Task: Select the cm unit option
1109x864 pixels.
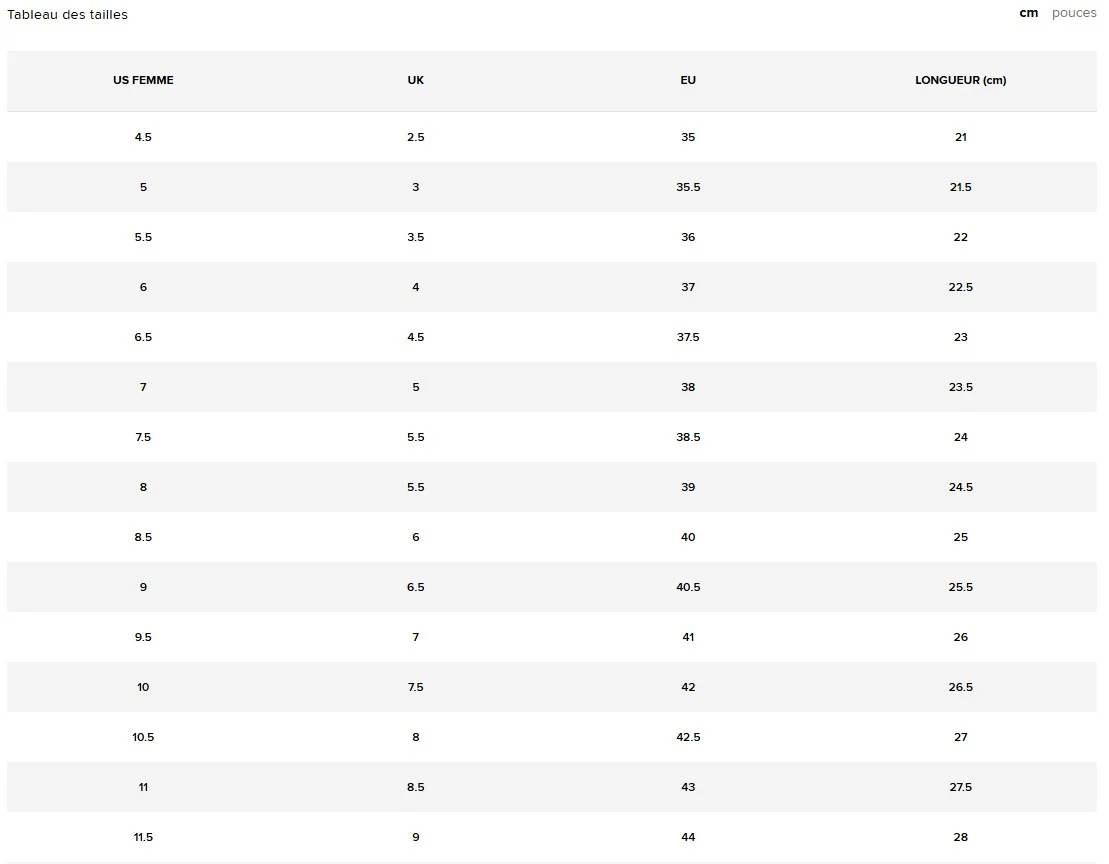Action: tap(1028, 13)
